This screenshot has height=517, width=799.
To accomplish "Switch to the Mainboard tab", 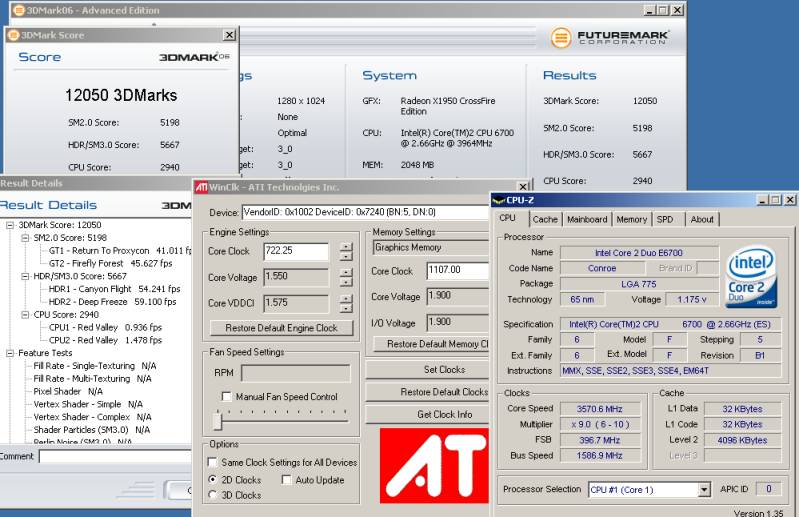I will (587, 220).
